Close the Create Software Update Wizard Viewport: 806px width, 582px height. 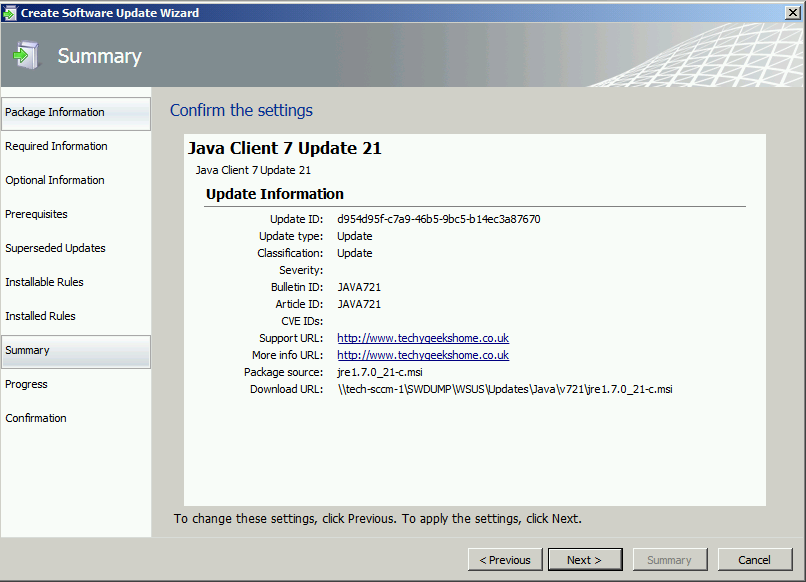point(793,13)
